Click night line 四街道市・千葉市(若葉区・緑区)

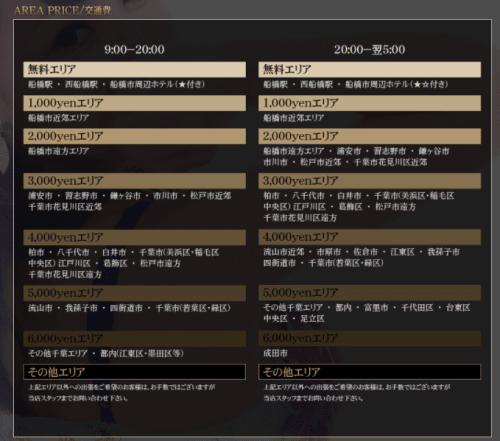click(323, 263)
